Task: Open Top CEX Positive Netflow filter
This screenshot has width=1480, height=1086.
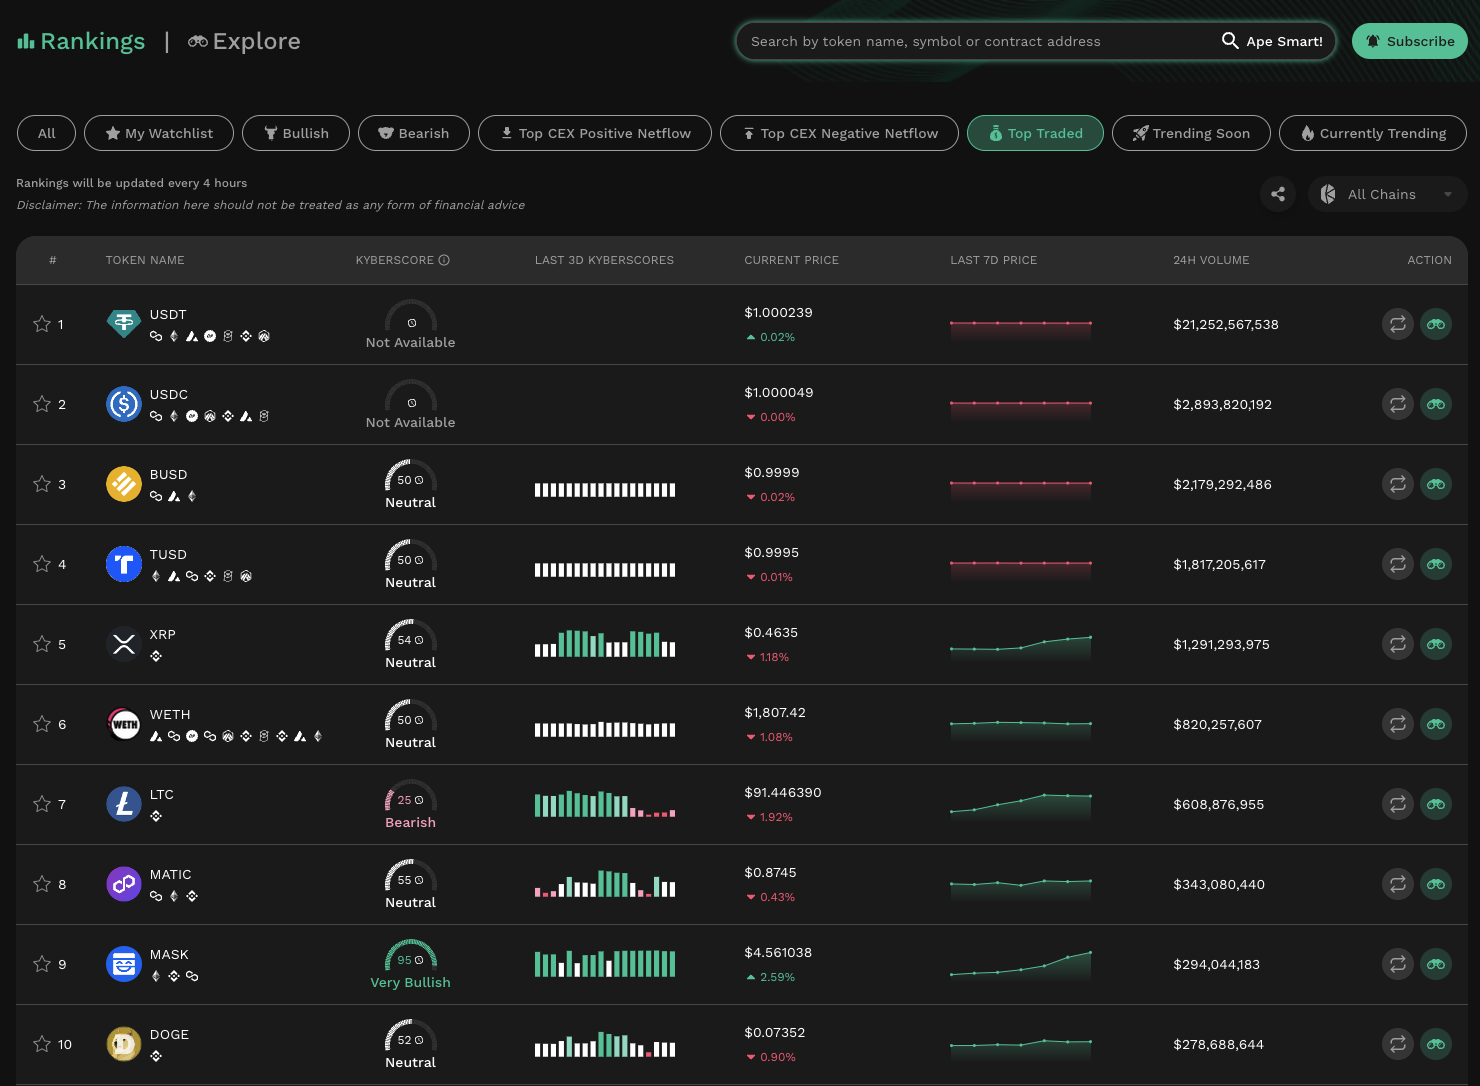Action: (595, 133)
